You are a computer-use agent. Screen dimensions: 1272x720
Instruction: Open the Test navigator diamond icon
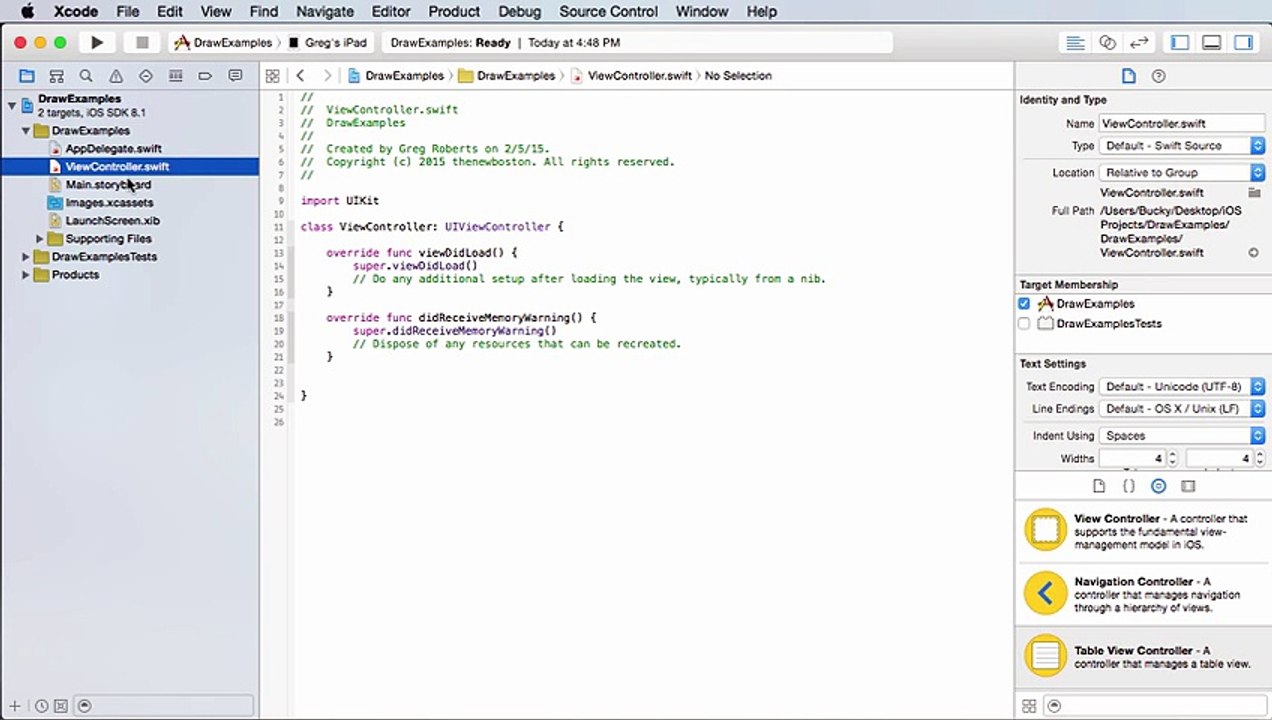pos(146,76)
